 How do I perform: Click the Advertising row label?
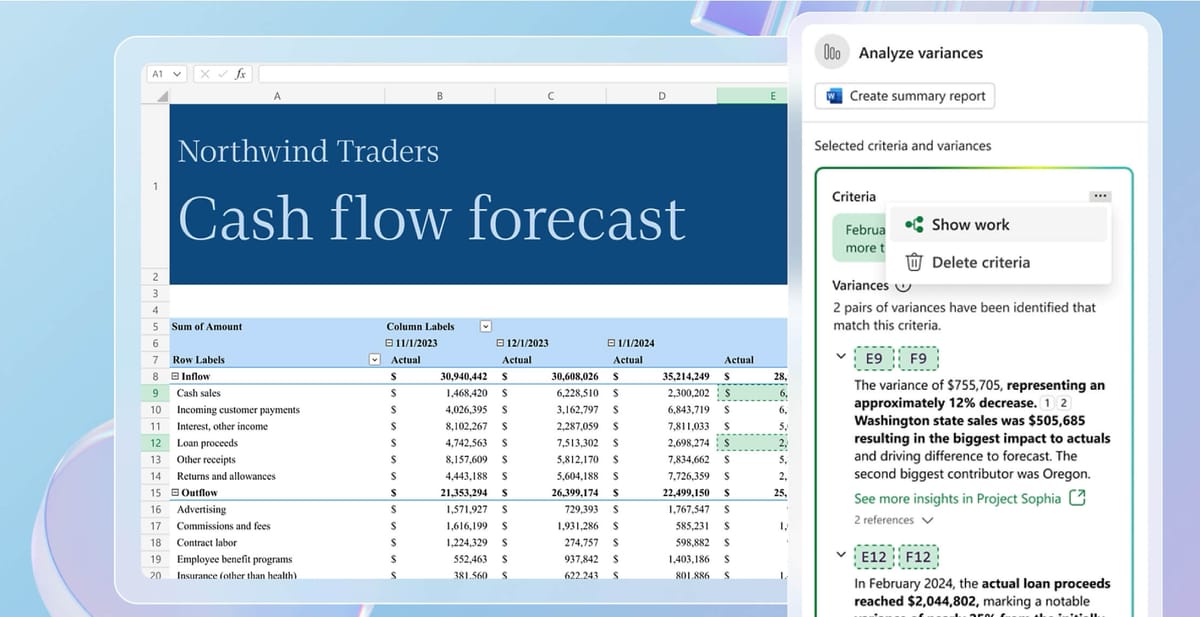201,510
